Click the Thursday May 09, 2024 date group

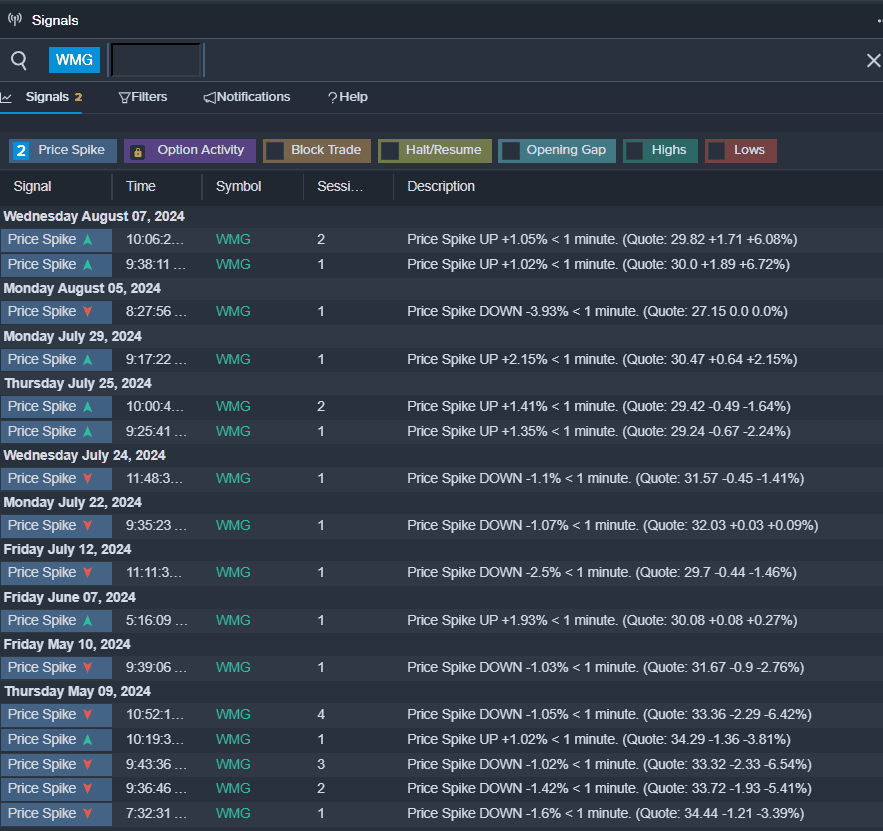(77, 691)
